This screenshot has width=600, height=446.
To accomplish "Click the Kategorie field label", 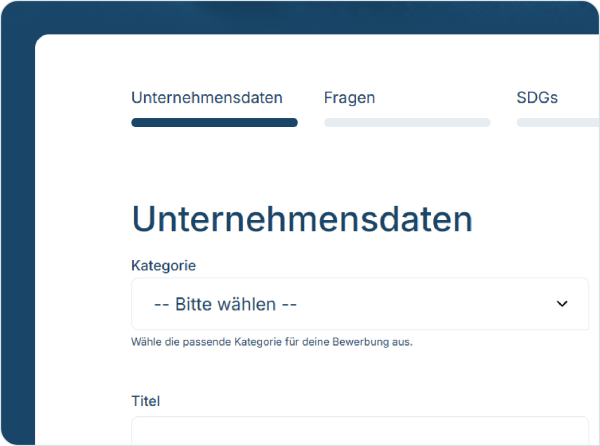I will 163,265.
